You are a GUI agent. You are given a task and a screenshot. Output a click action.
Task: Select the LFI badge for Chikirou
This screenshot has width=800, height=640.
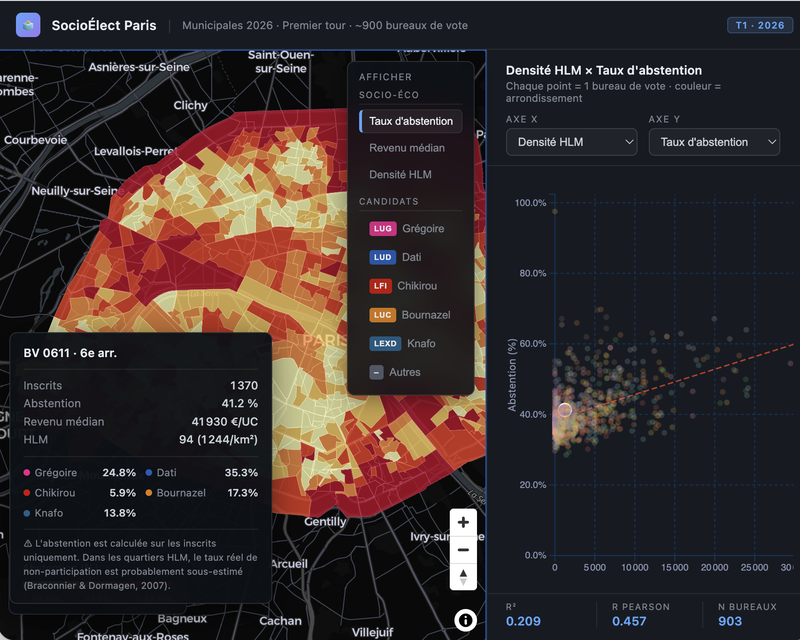pyautogui.click(x=380, y=286)
